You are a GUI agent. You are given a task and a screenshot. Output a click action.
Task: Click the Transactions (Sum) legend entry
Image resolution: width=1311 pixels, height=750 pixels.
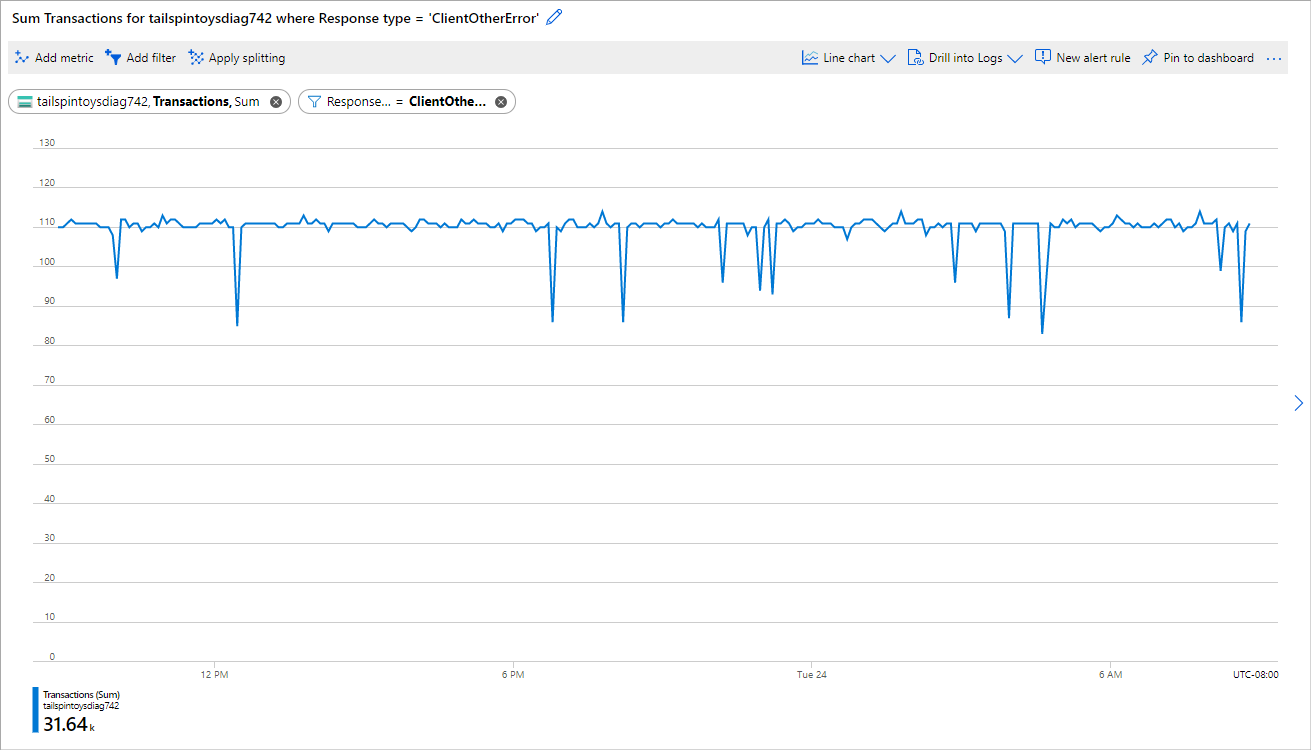click(x=81, y=694)
